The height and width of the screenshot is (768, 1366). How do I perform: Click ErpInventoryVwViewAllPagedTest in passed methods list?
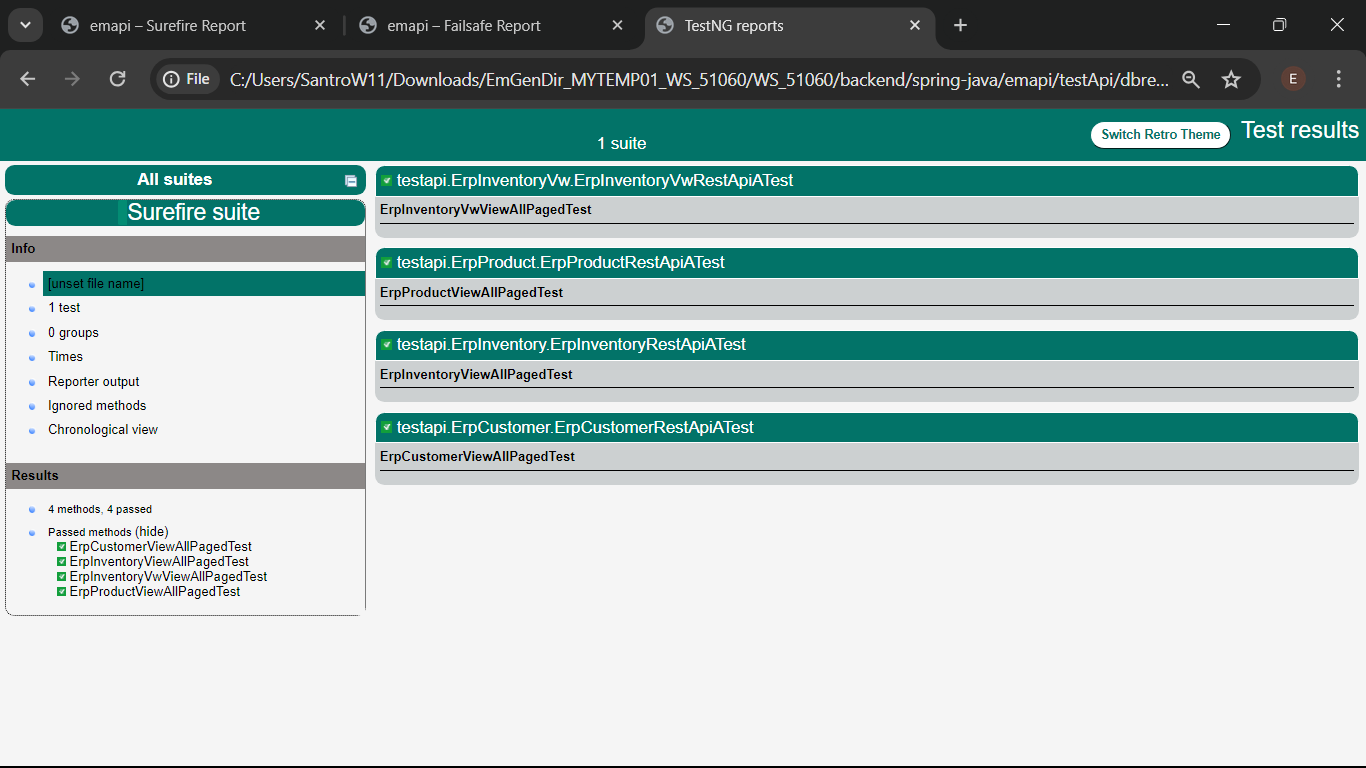[168, 577]
